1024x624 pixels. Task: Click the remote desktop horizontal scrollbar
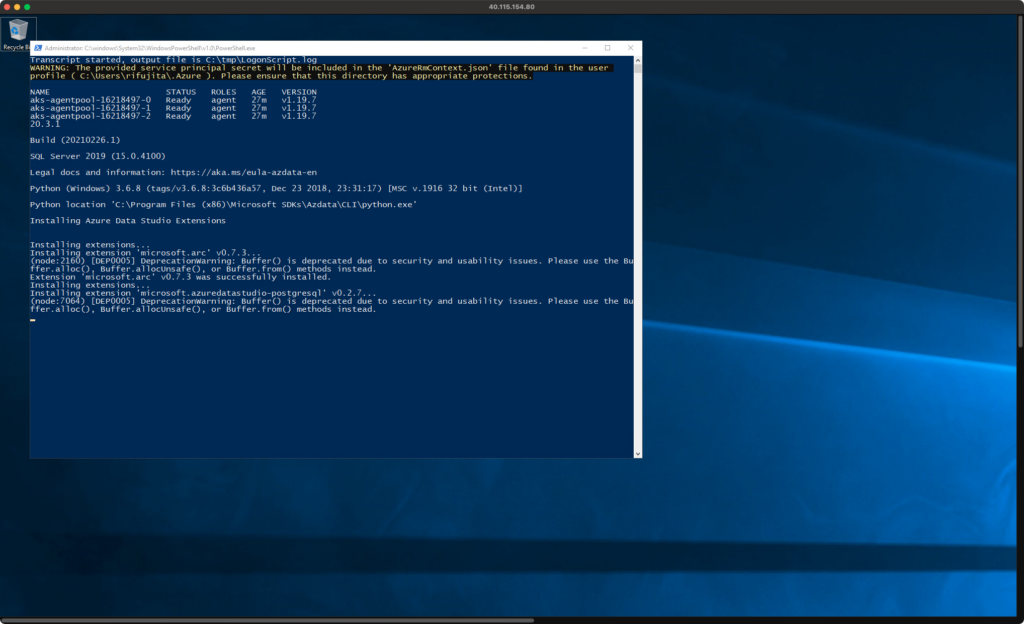(x=268, y=620)
